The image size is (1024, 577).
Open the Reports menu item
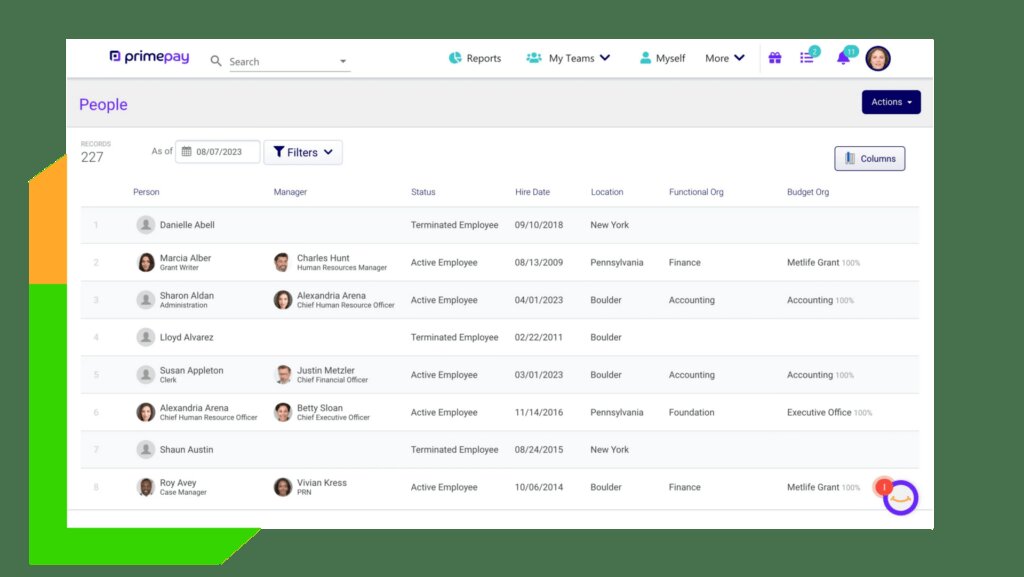pyautogui.click(x=475, y=58)
